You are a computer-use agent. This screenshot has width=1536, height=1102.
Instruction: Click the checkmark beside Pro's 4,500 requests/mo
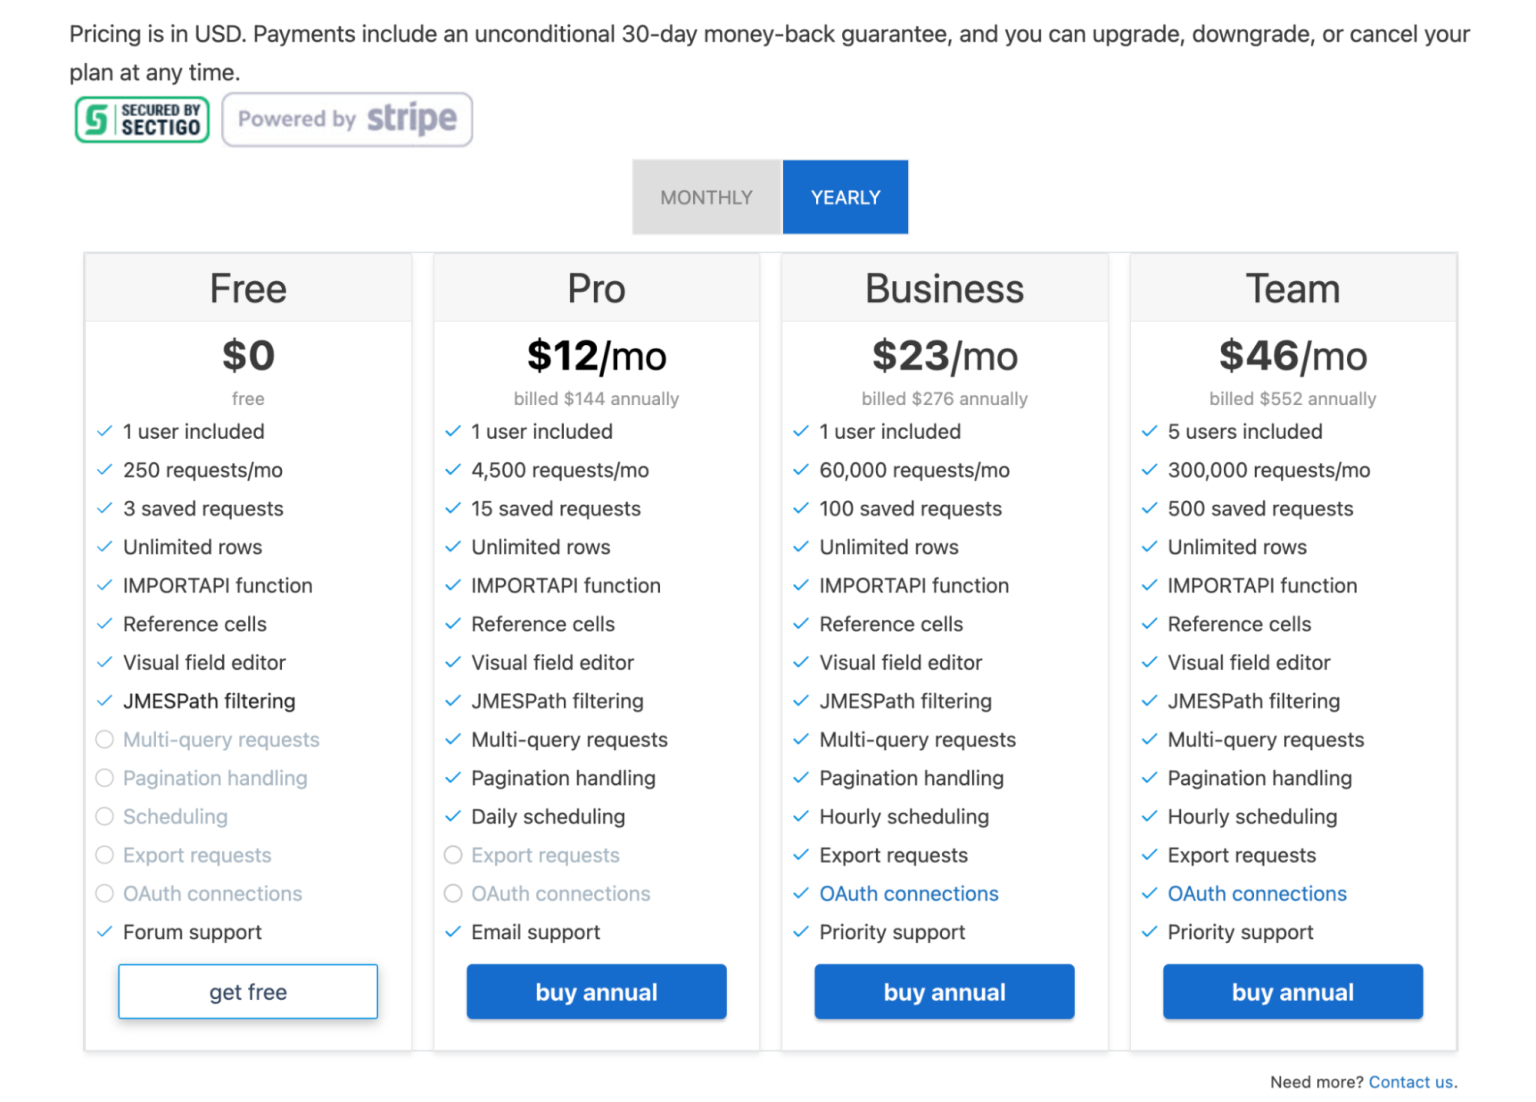tap(452, 470)
